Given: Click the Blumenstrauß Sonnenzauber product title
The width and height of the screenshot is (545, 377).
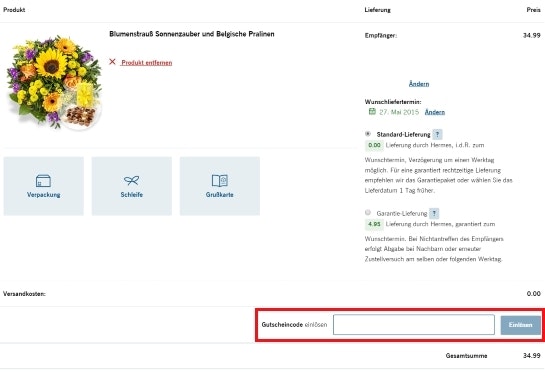Looking at the screenshot, I should (x=192, y=34).
